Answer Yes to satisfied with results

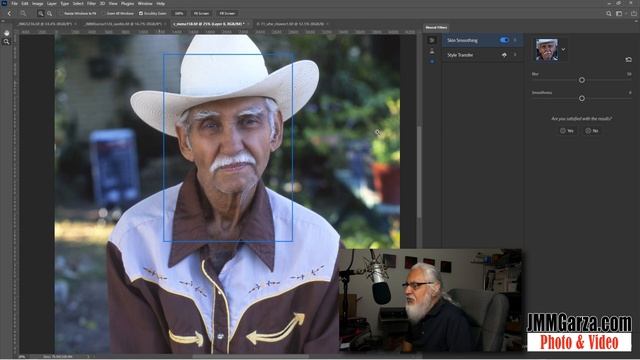point(567,131)
